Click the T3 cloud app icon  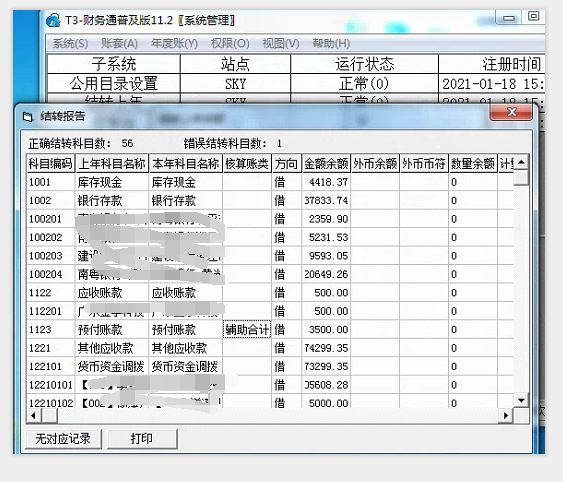(53, 20)
